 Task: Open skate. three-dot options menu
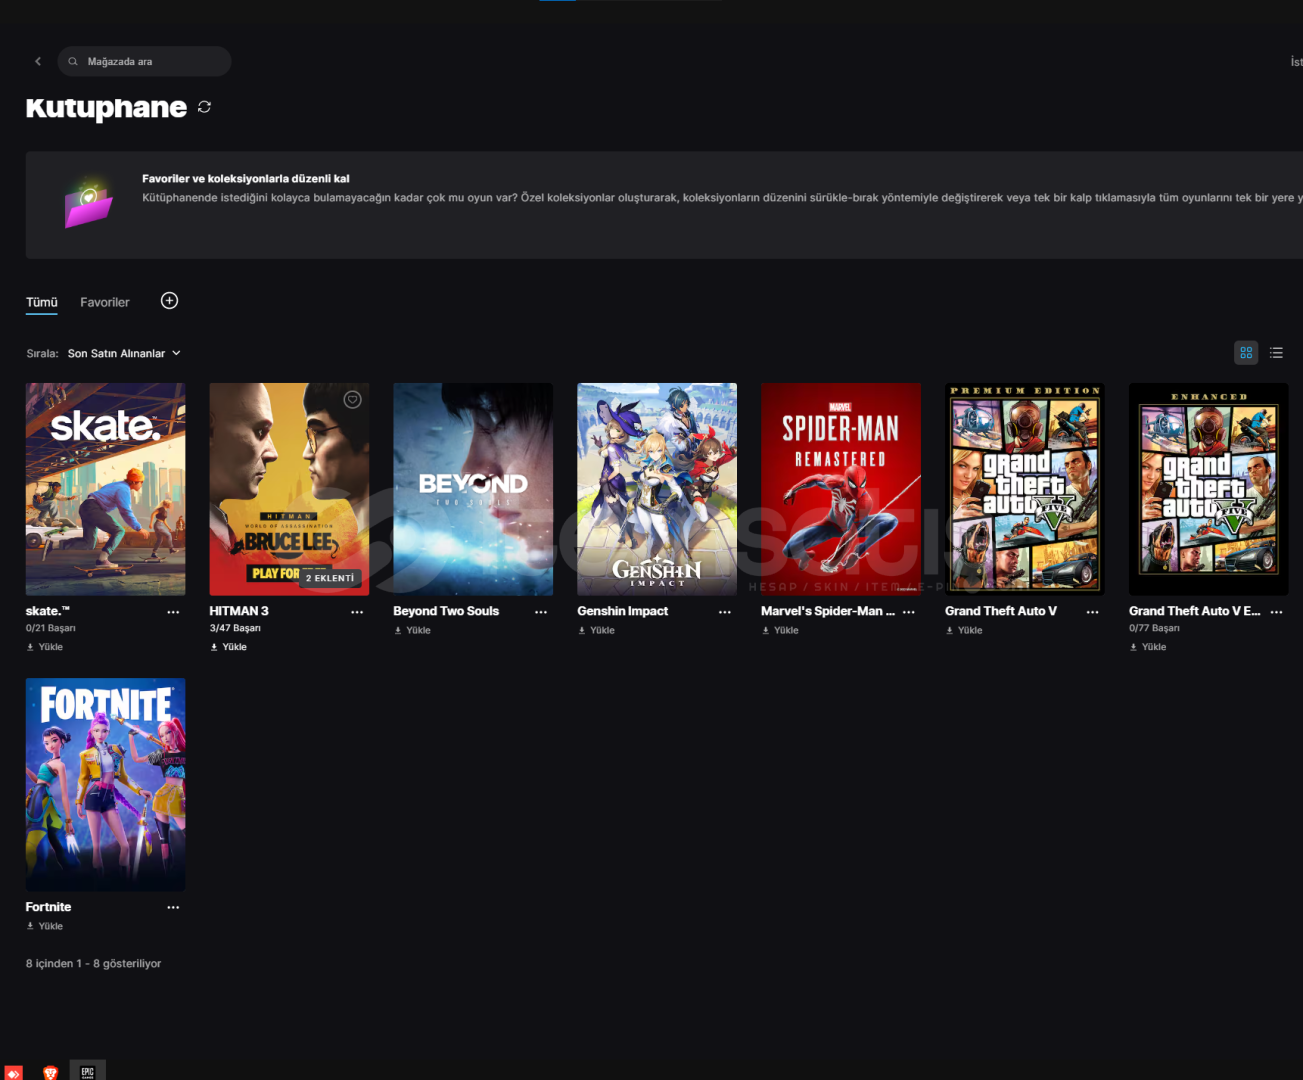tap(173, 612)
